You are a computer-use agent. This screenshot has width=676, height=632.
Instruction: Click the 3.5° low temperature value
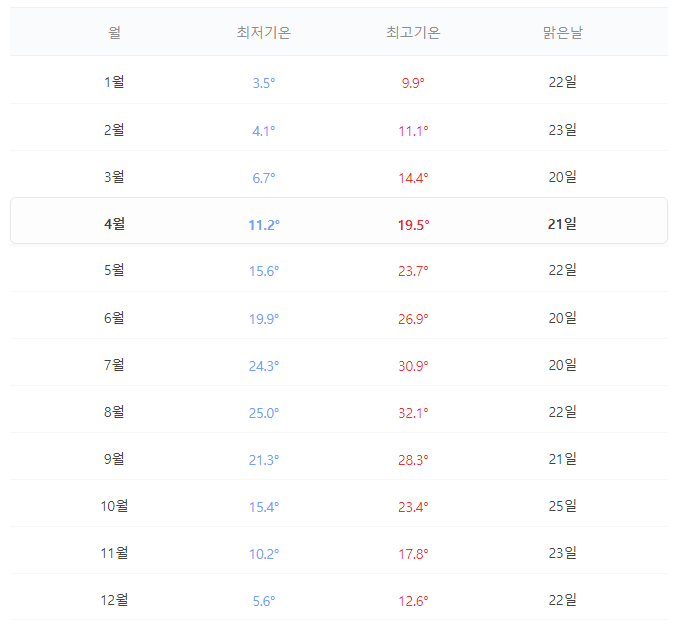click(264, 83)
